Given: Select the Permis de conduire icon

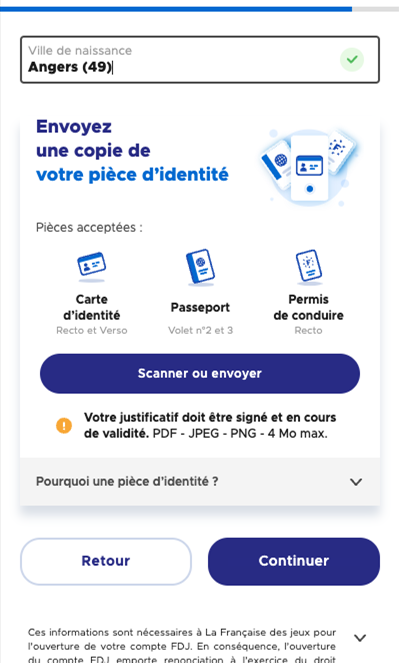Looking at the screenshot, I should [309, 267].
